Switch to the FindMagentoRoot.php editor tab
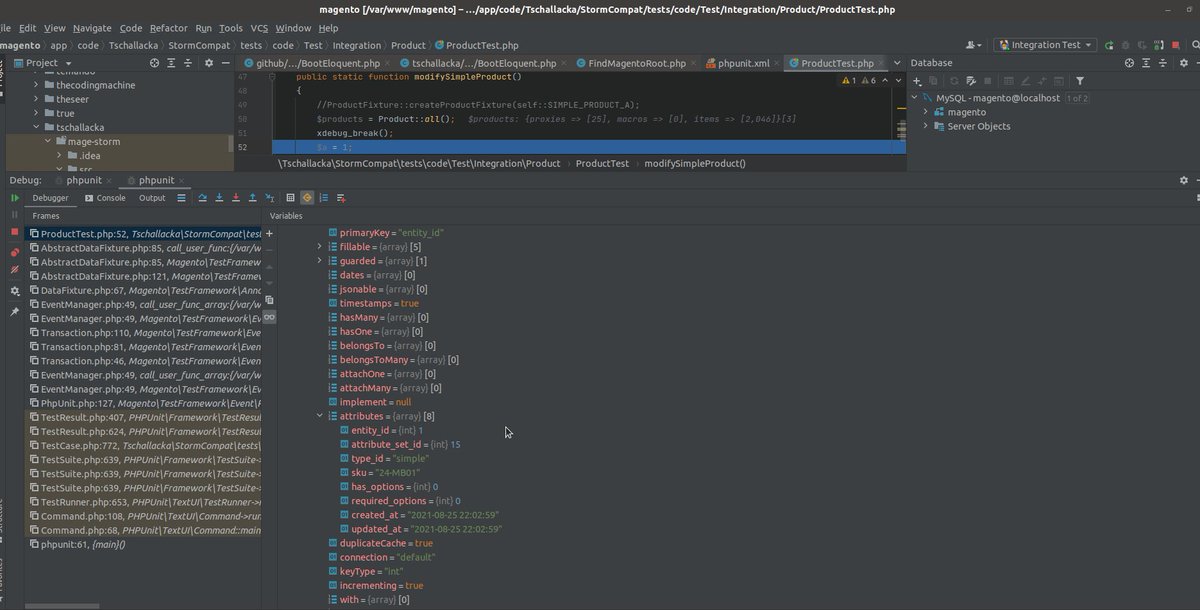The height and width of the screenshot is (610, 1200). click(637, 63)
